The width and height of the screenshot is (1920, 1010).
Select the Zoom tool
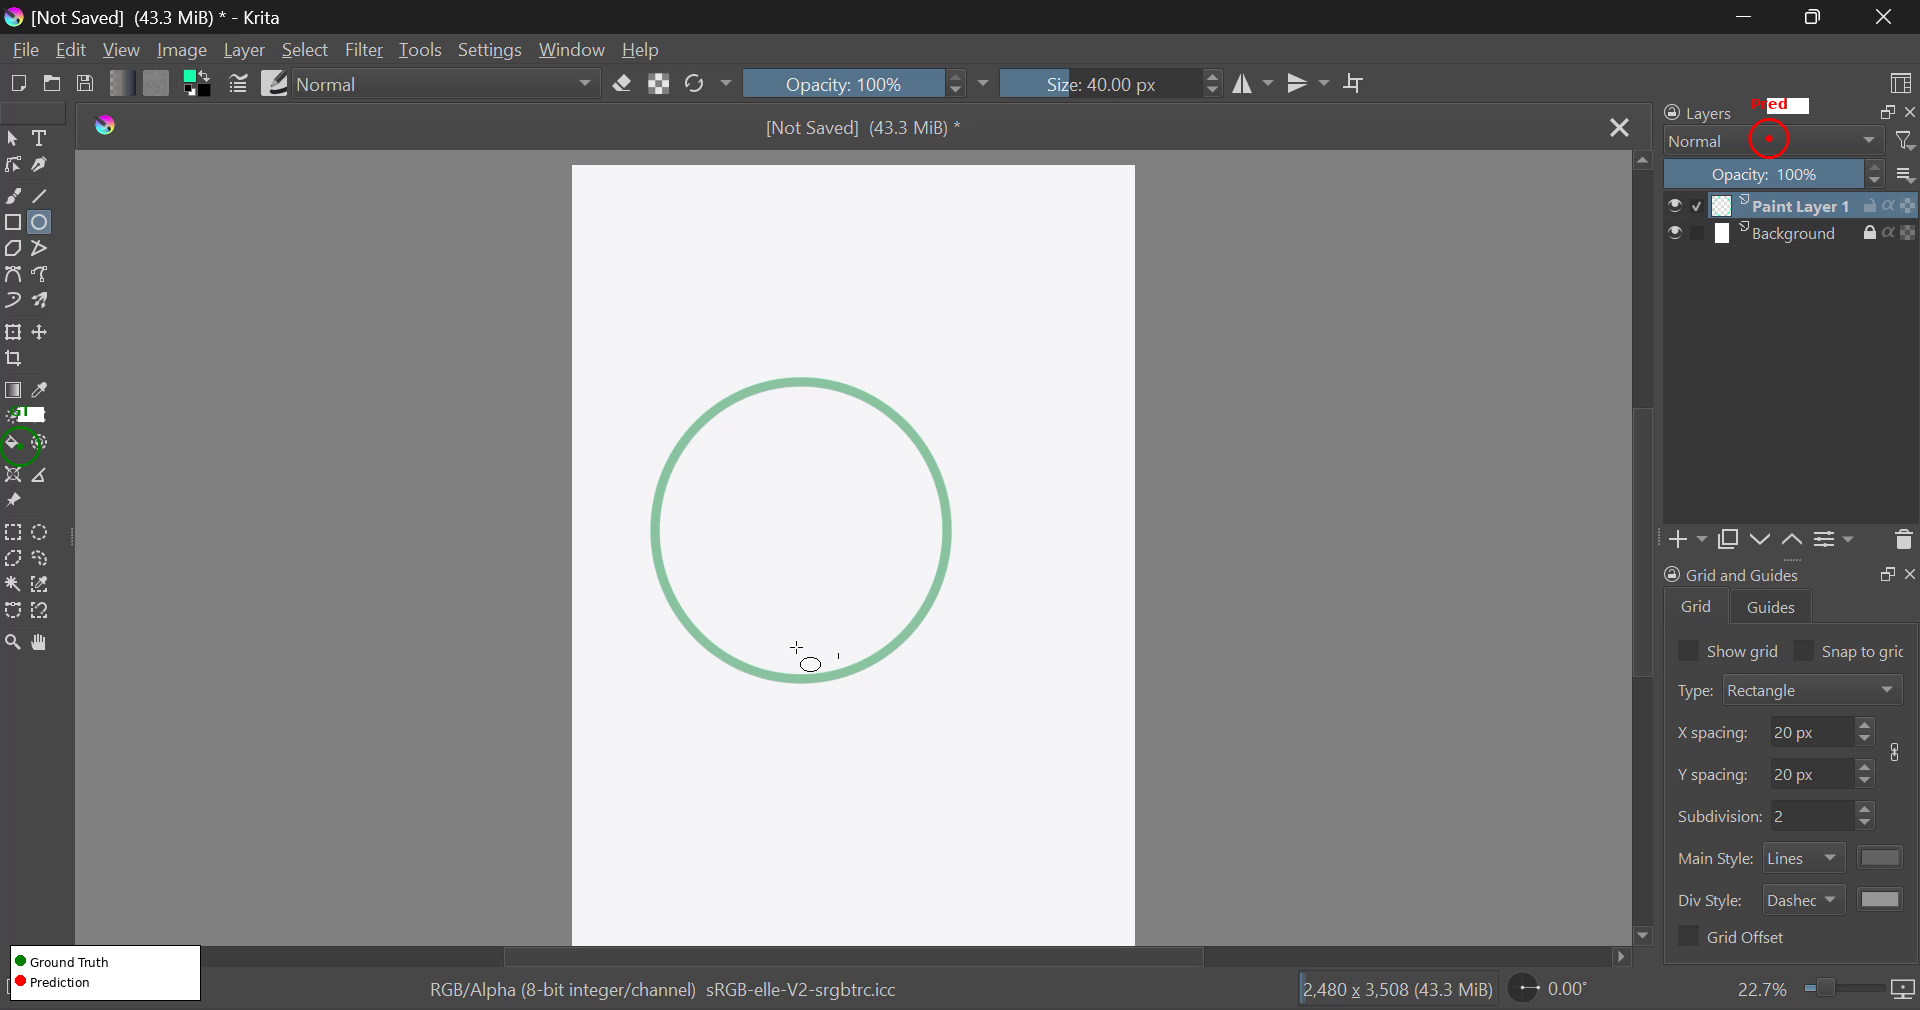[x=12, y=643]
